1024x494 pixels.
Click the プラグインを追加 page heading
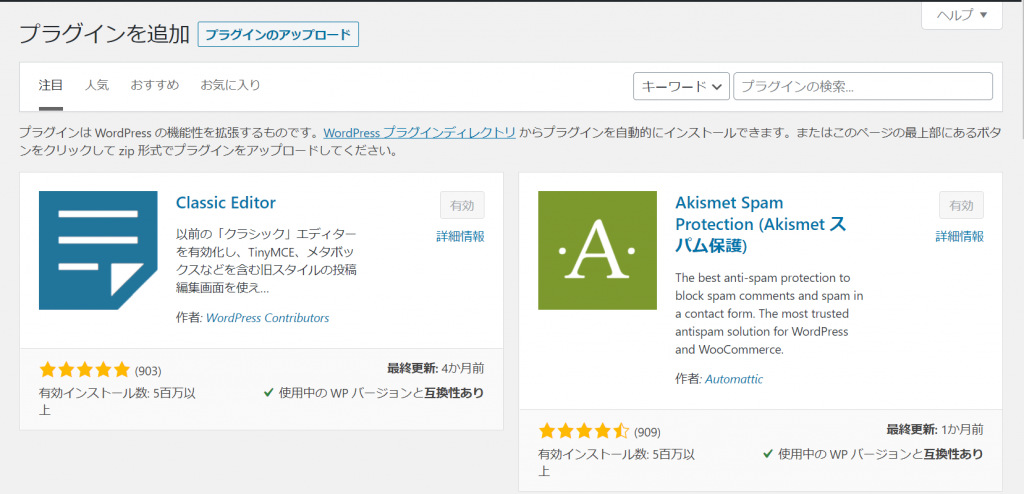(104, 34)
